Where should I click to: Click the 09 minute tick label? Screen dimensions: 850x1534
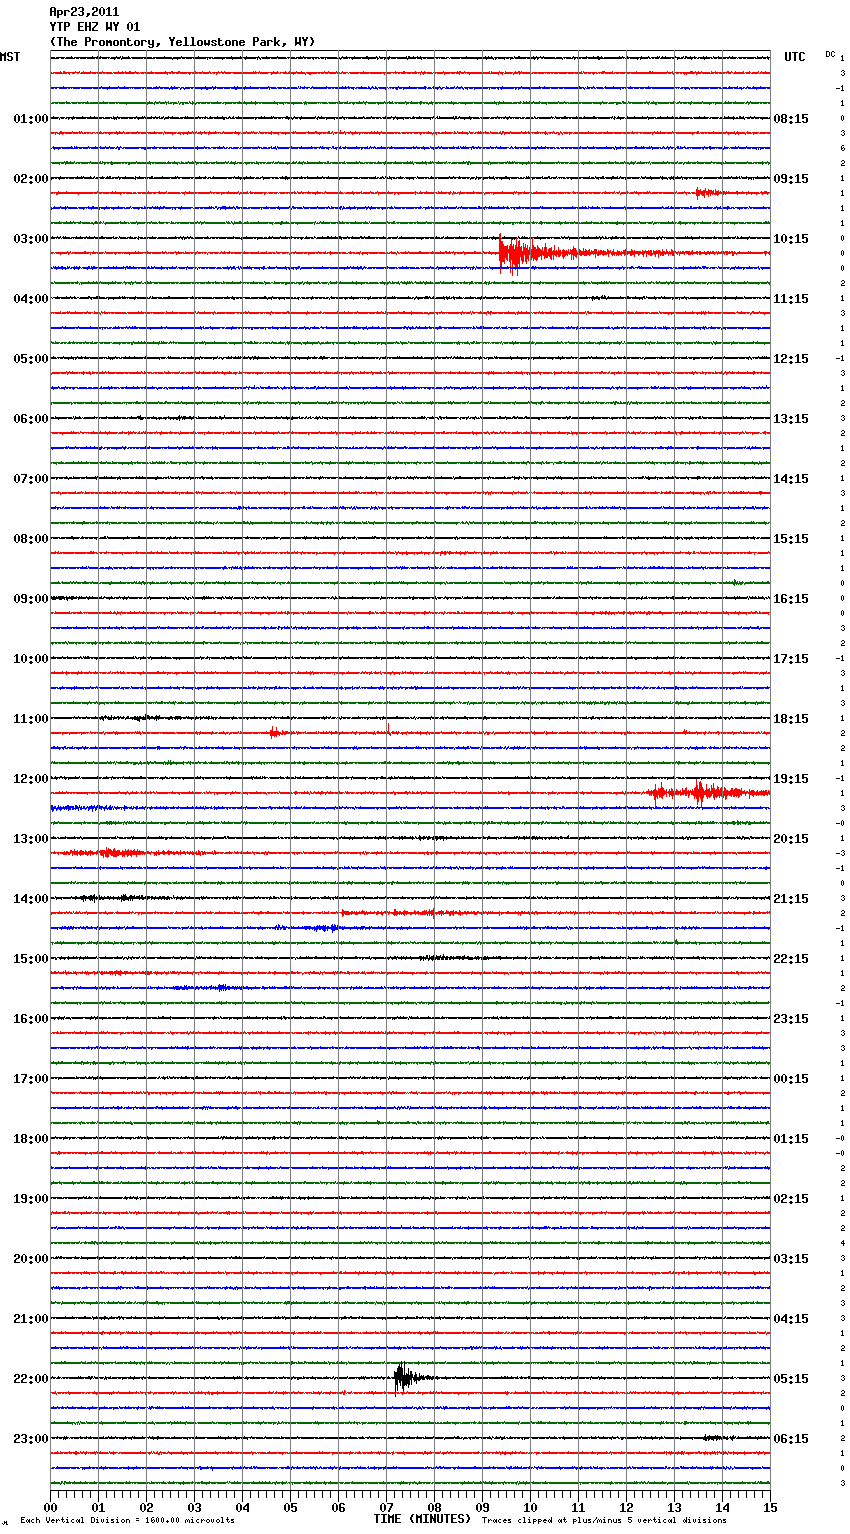[483, 1507]
